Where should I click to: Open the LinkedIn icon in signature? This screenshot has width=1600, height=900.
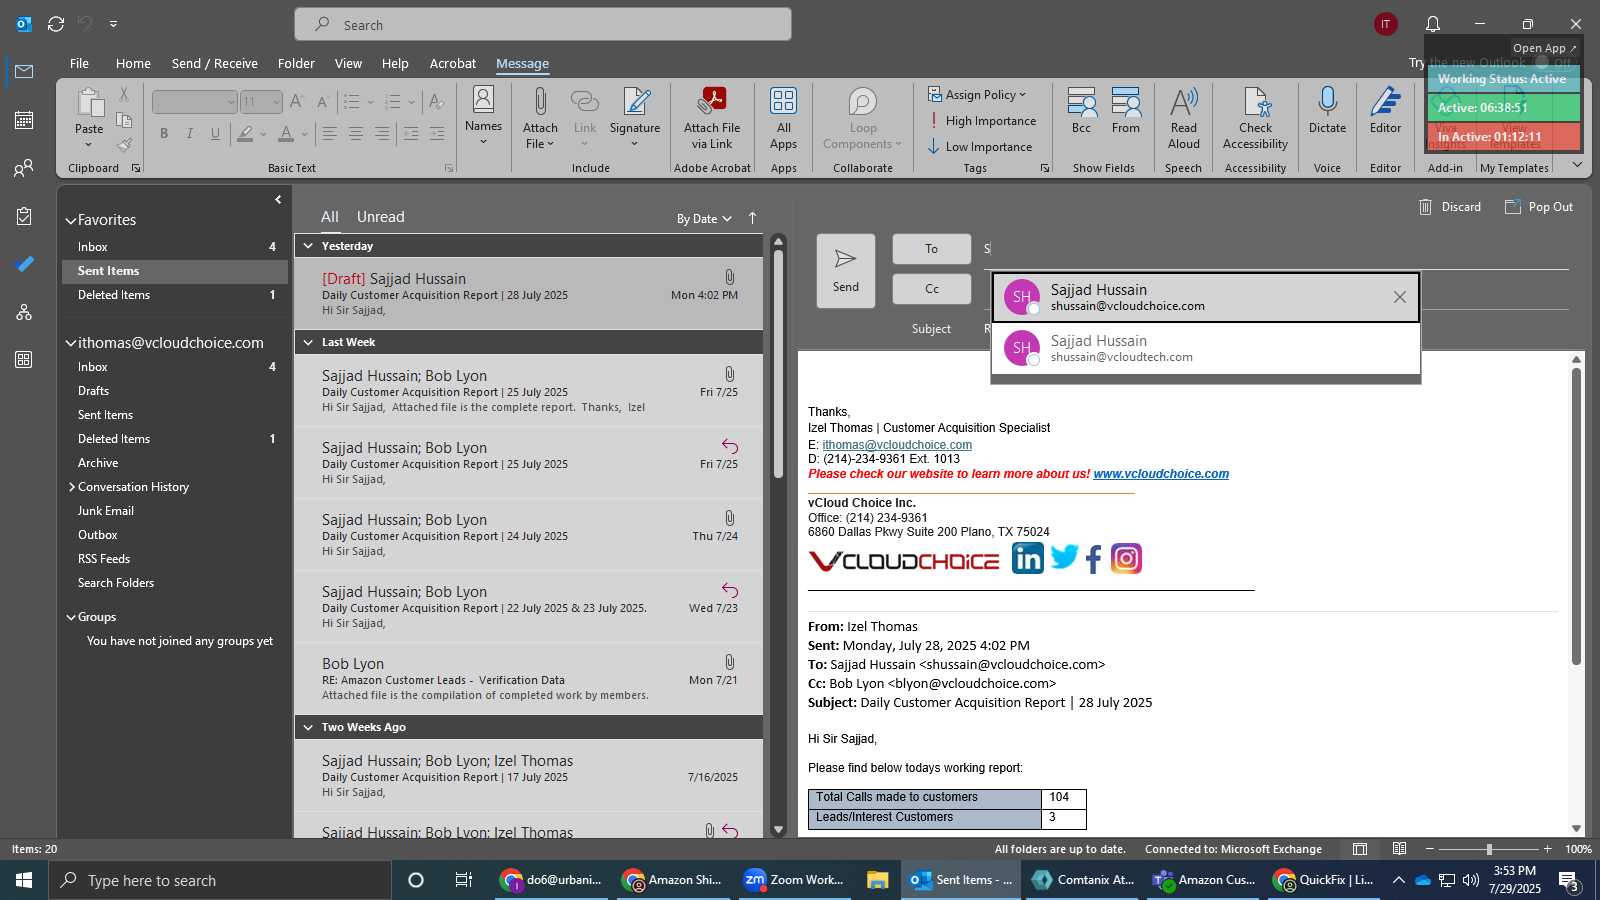coord(1027,558)
